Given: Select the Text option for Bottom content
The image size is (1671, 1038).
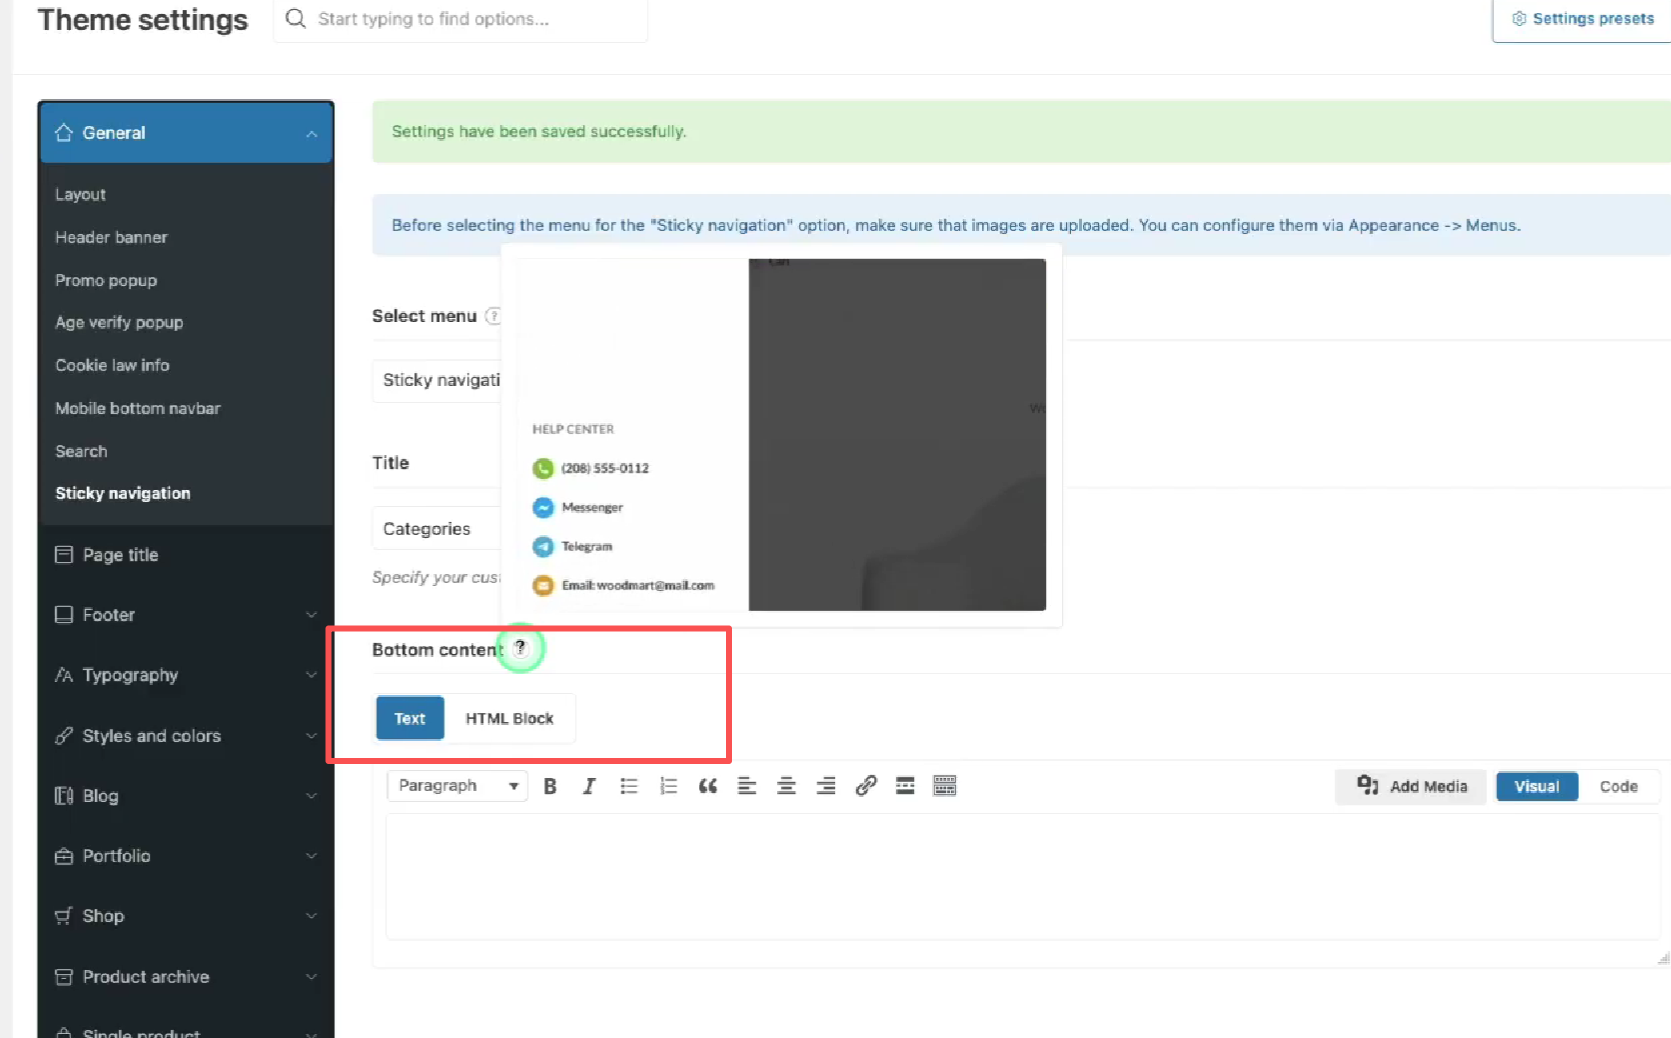Looking at the screenshot, I should click(409, 718).
